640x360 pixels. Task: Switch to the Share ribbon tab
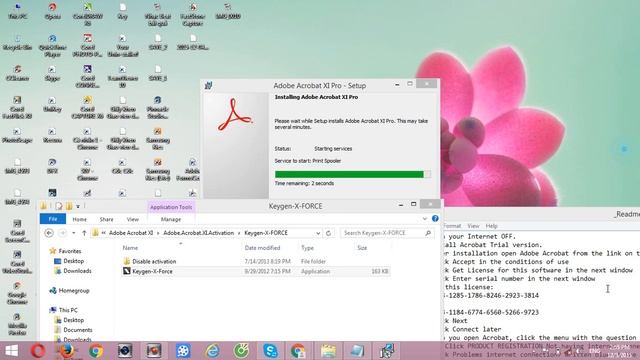(x=107, y=219)
